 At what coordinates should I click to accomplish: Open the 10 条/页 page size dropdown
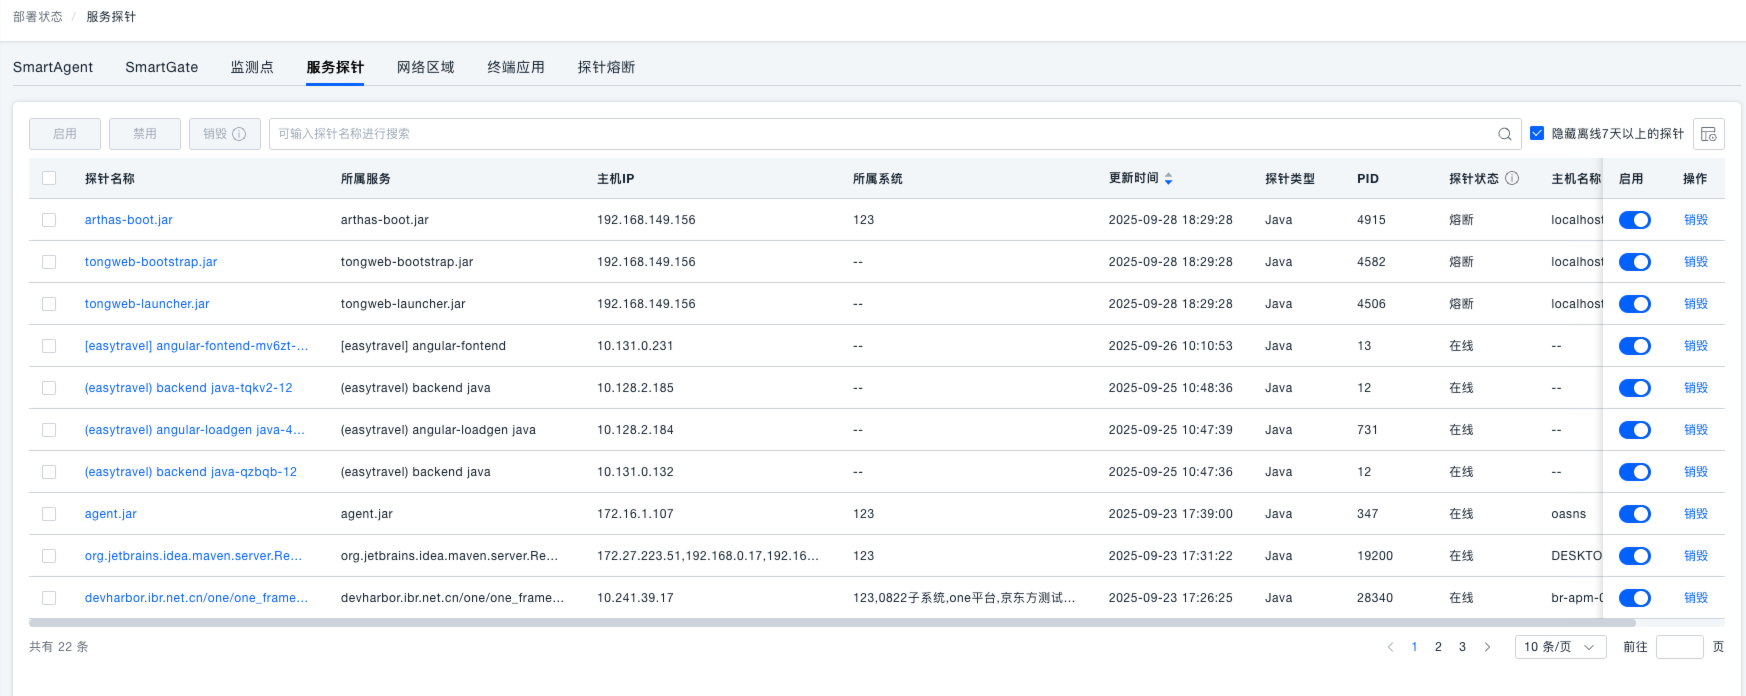click(x=1559, y=647)
